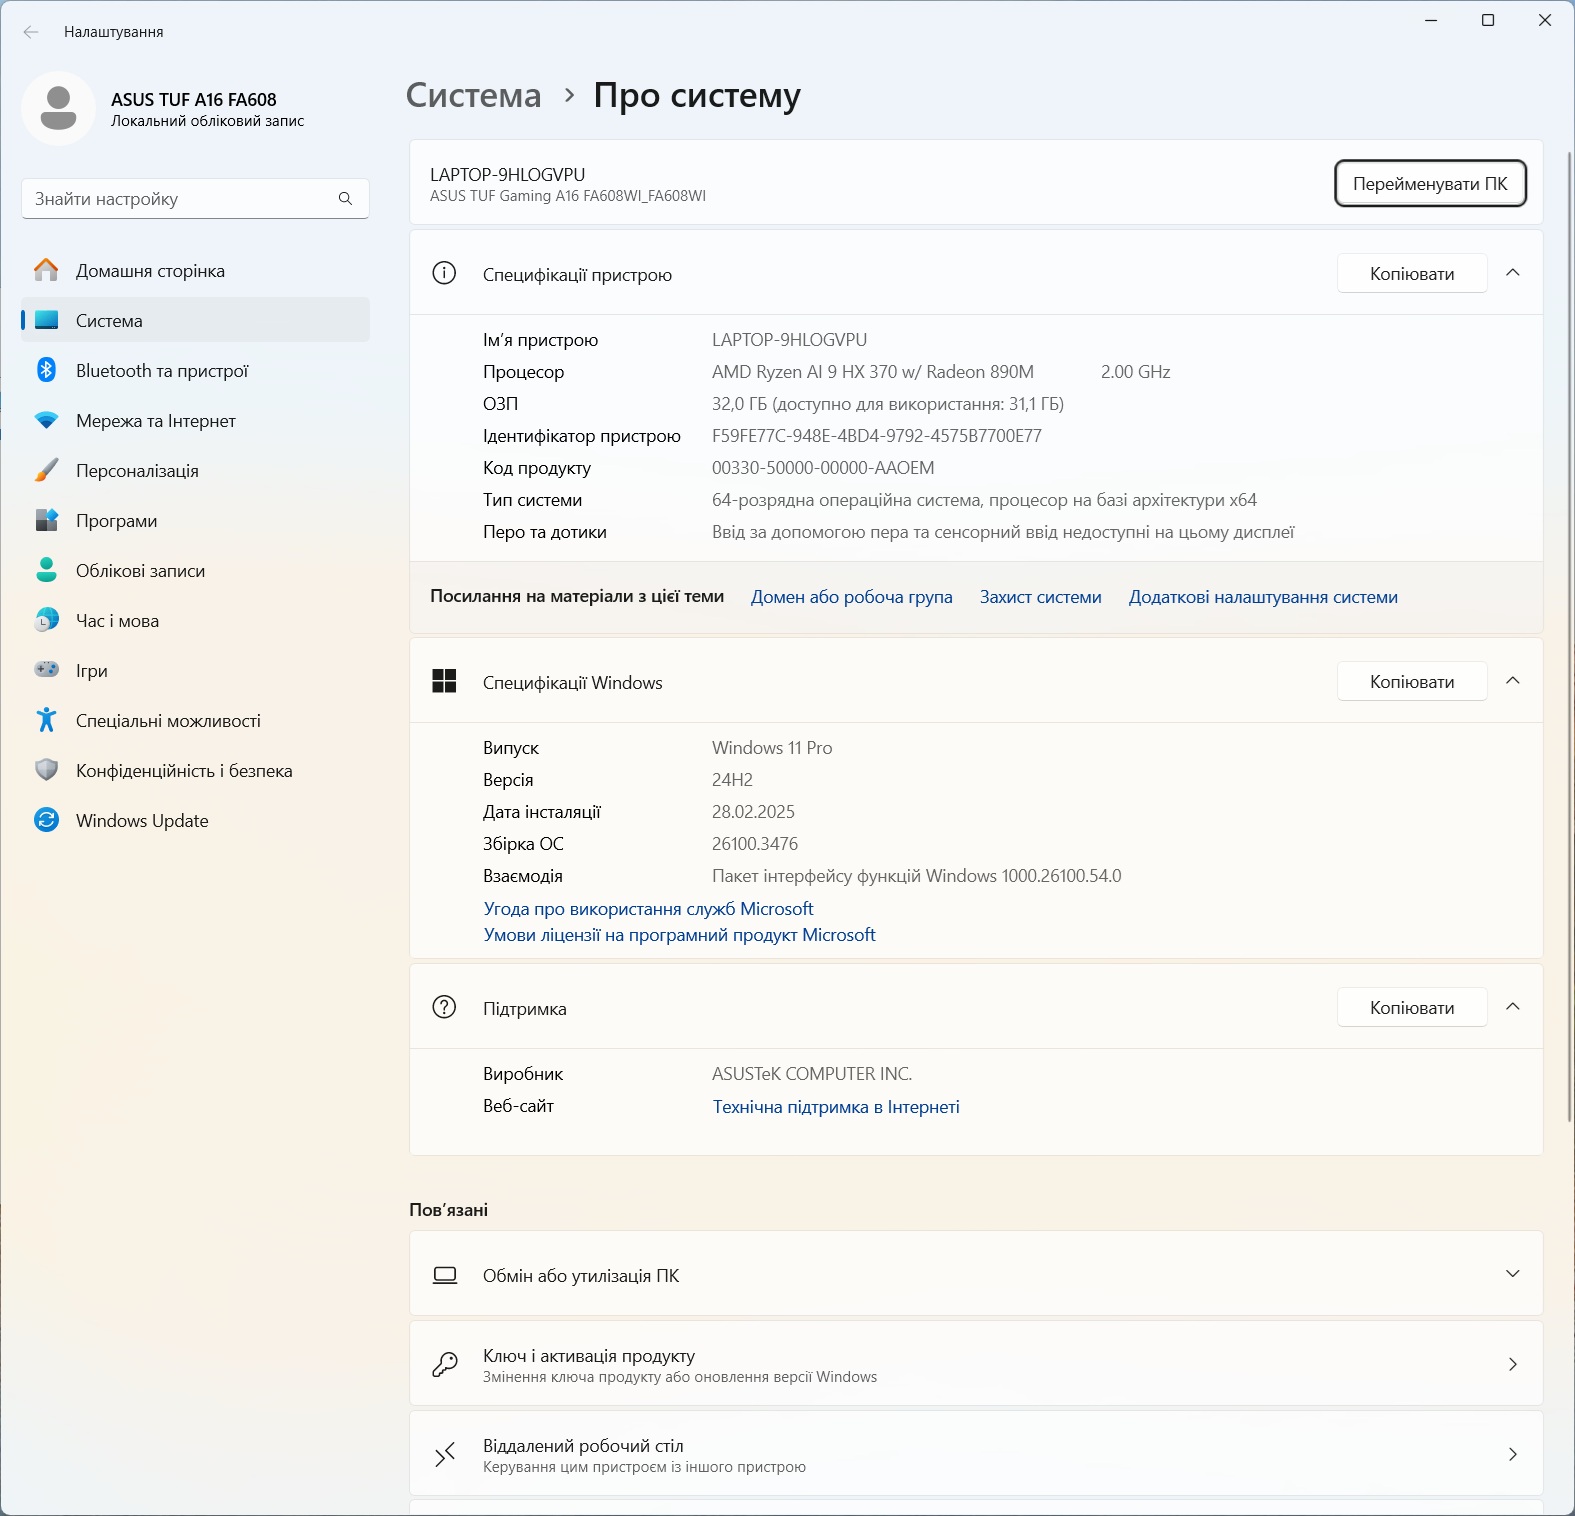Open Технічна підтримка в Інтернеті link
Image resolution: width=1575 pixels, height=1516 pixels.
836,1107
